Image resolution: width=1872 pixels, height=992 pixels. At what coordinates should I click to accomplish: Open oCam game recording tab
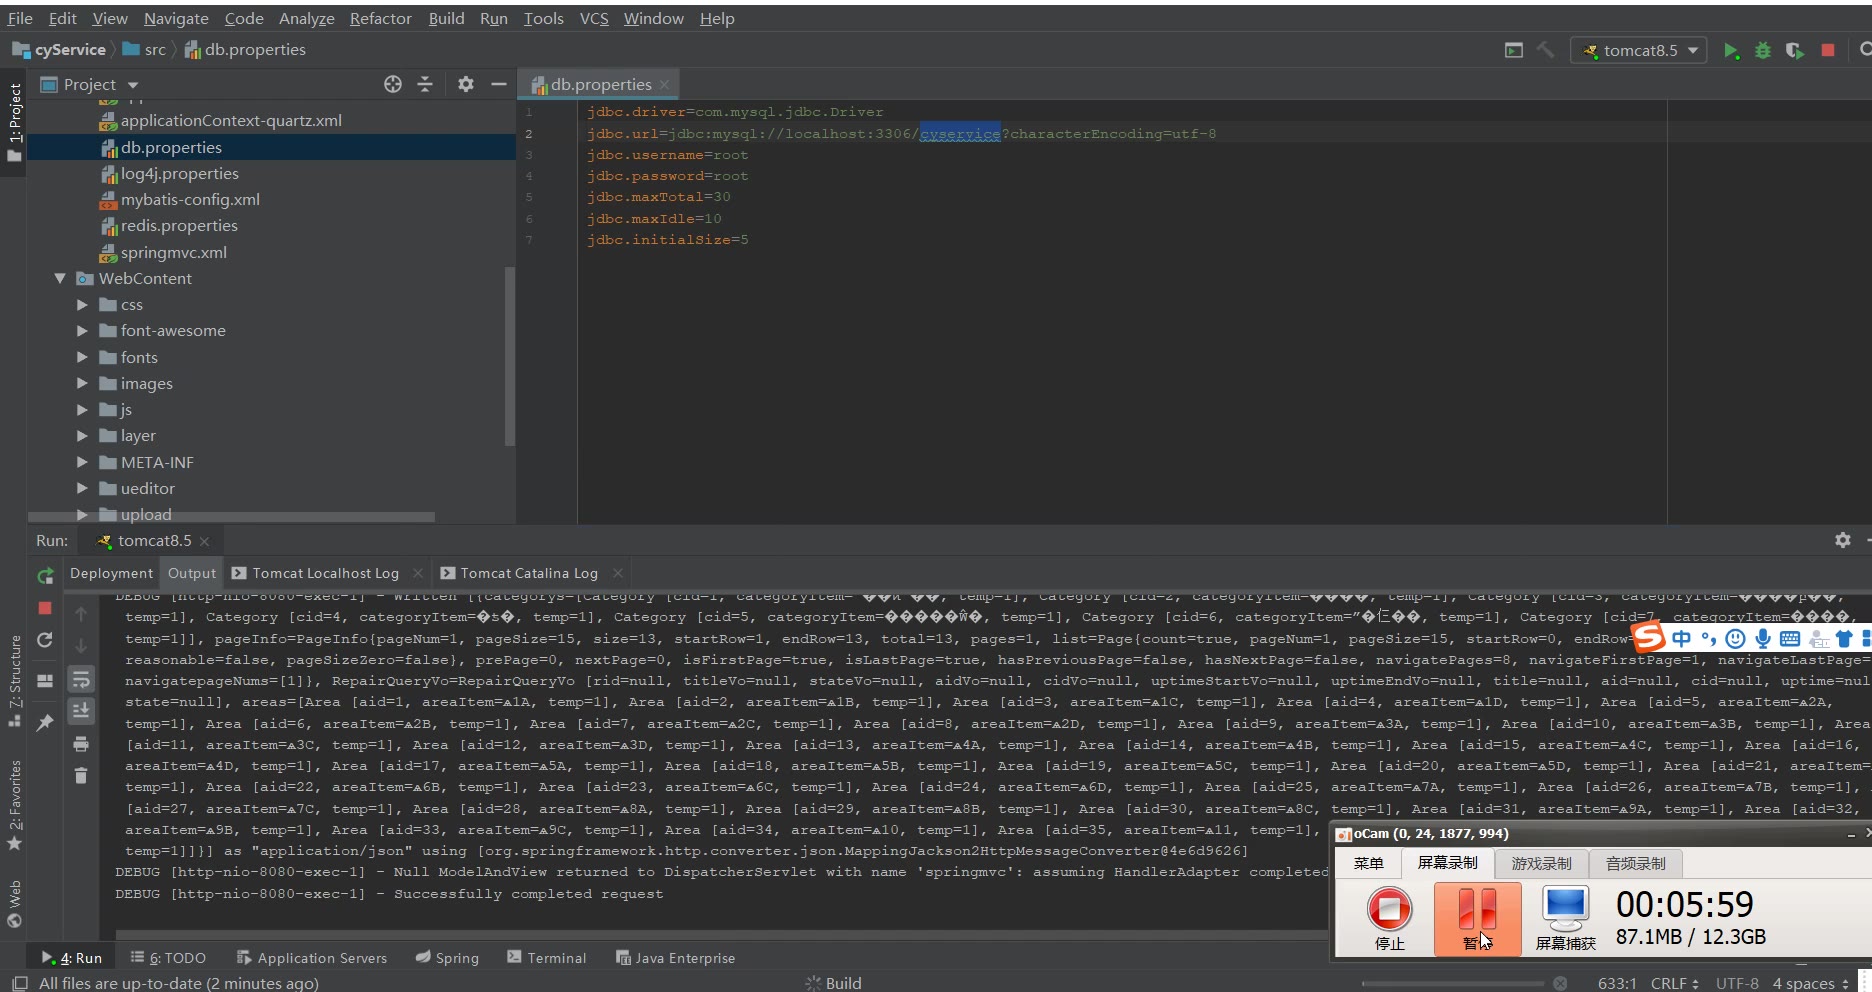click(x=1541, y=863)
